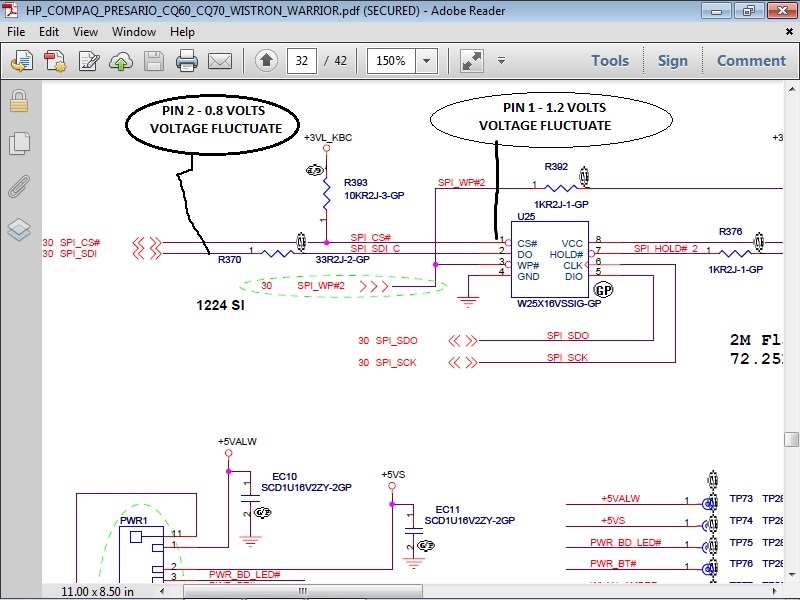Viewport: 800px width, 600px height.
Task: Print the document using printer icon
Action: click(187, 61)
